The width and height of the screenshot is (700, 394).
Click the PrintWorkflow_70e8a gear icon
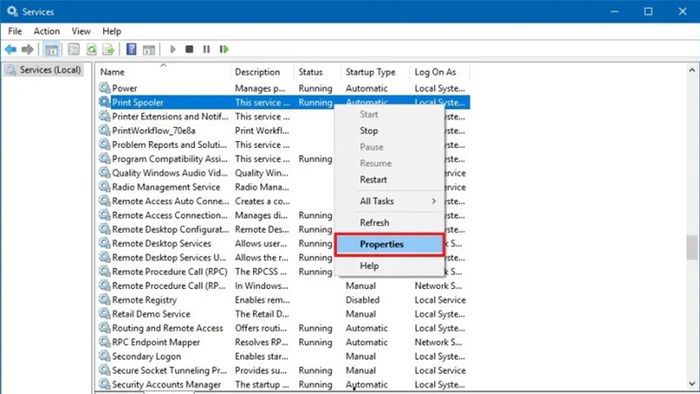pyautogui.click(x=104, y=130)
